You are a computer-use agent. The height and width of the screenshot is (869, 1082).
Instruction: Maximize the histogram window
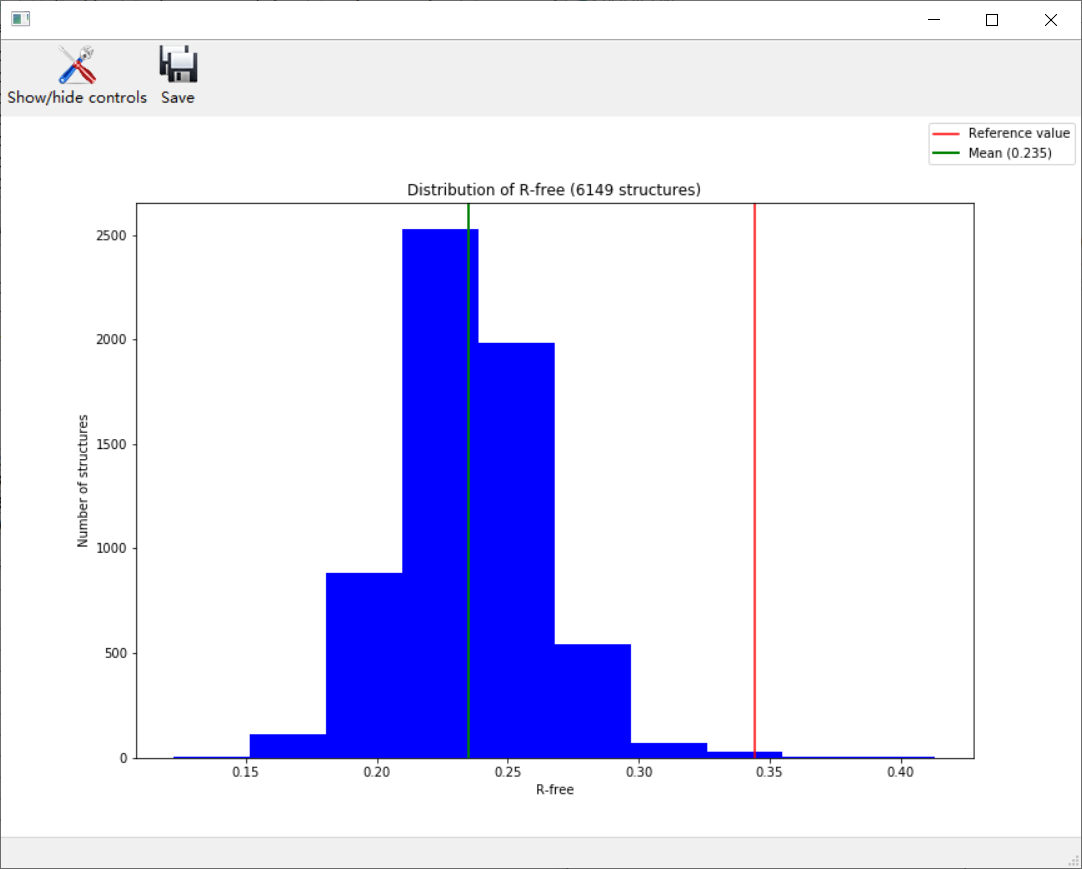coord(992,20)
